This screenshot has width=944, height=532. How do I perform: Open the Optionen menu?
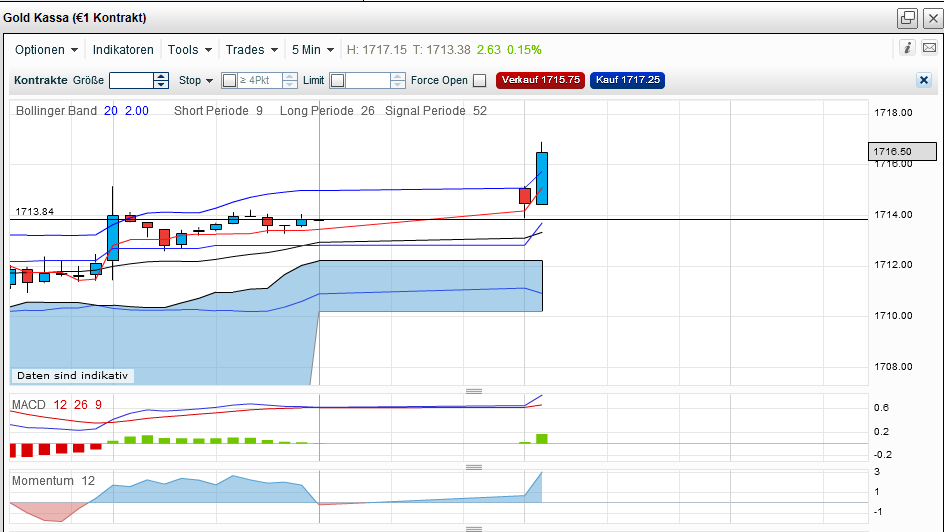46,49
